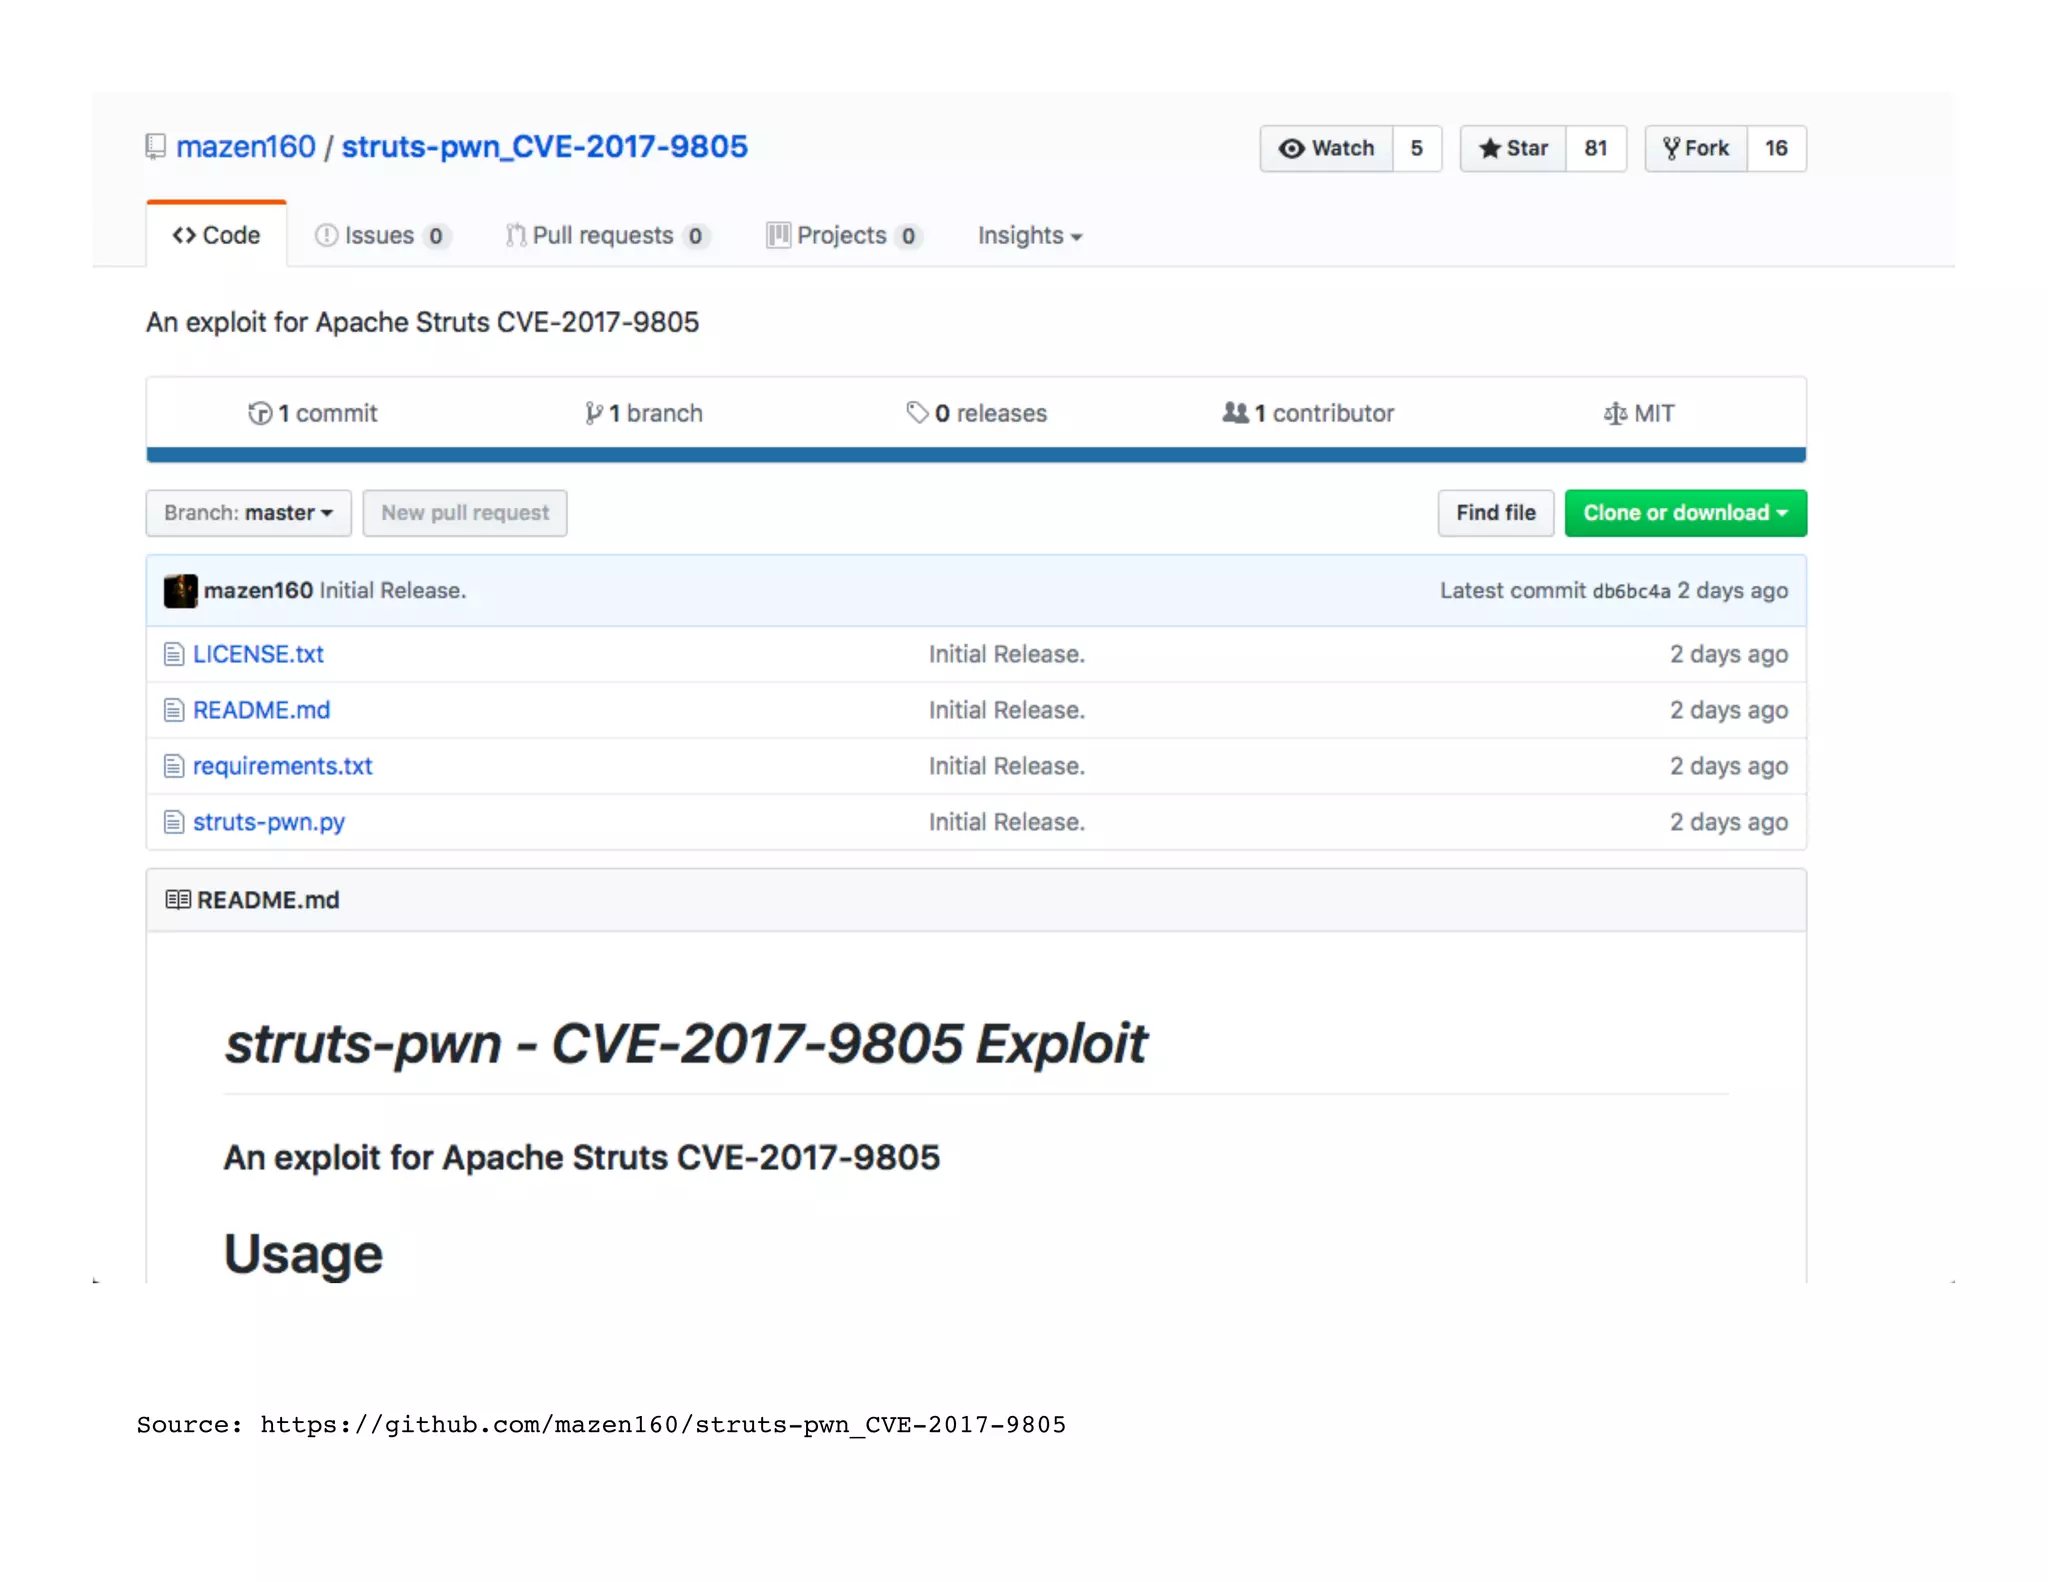View the 16 forks count

1776,148
